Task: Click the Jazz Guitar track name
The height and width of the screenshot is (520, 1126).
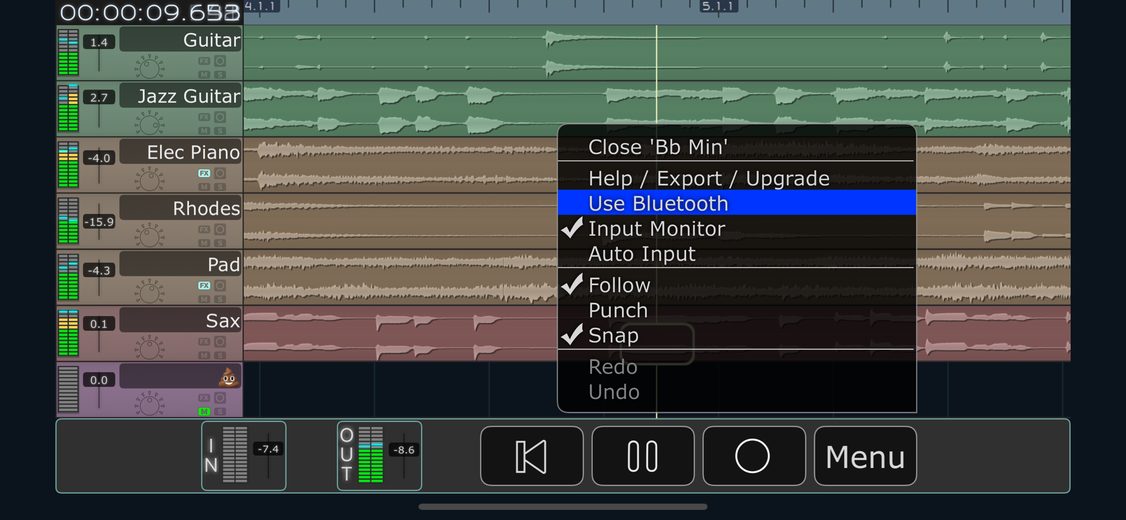Action: 180,96
